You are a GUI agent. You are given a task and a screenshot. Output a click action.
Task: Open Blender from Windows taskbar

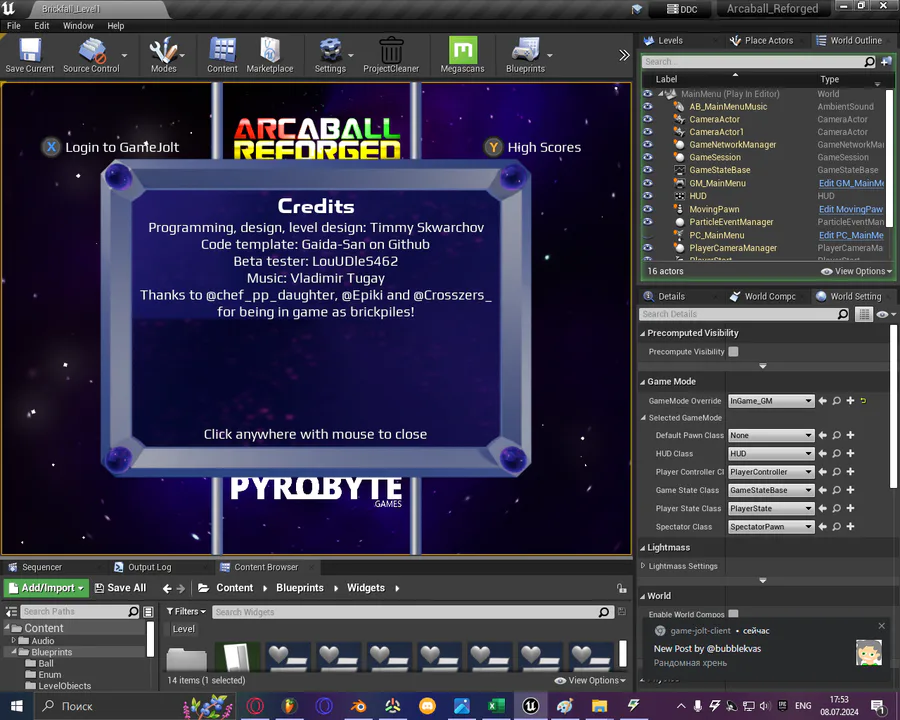coord(359,706)
